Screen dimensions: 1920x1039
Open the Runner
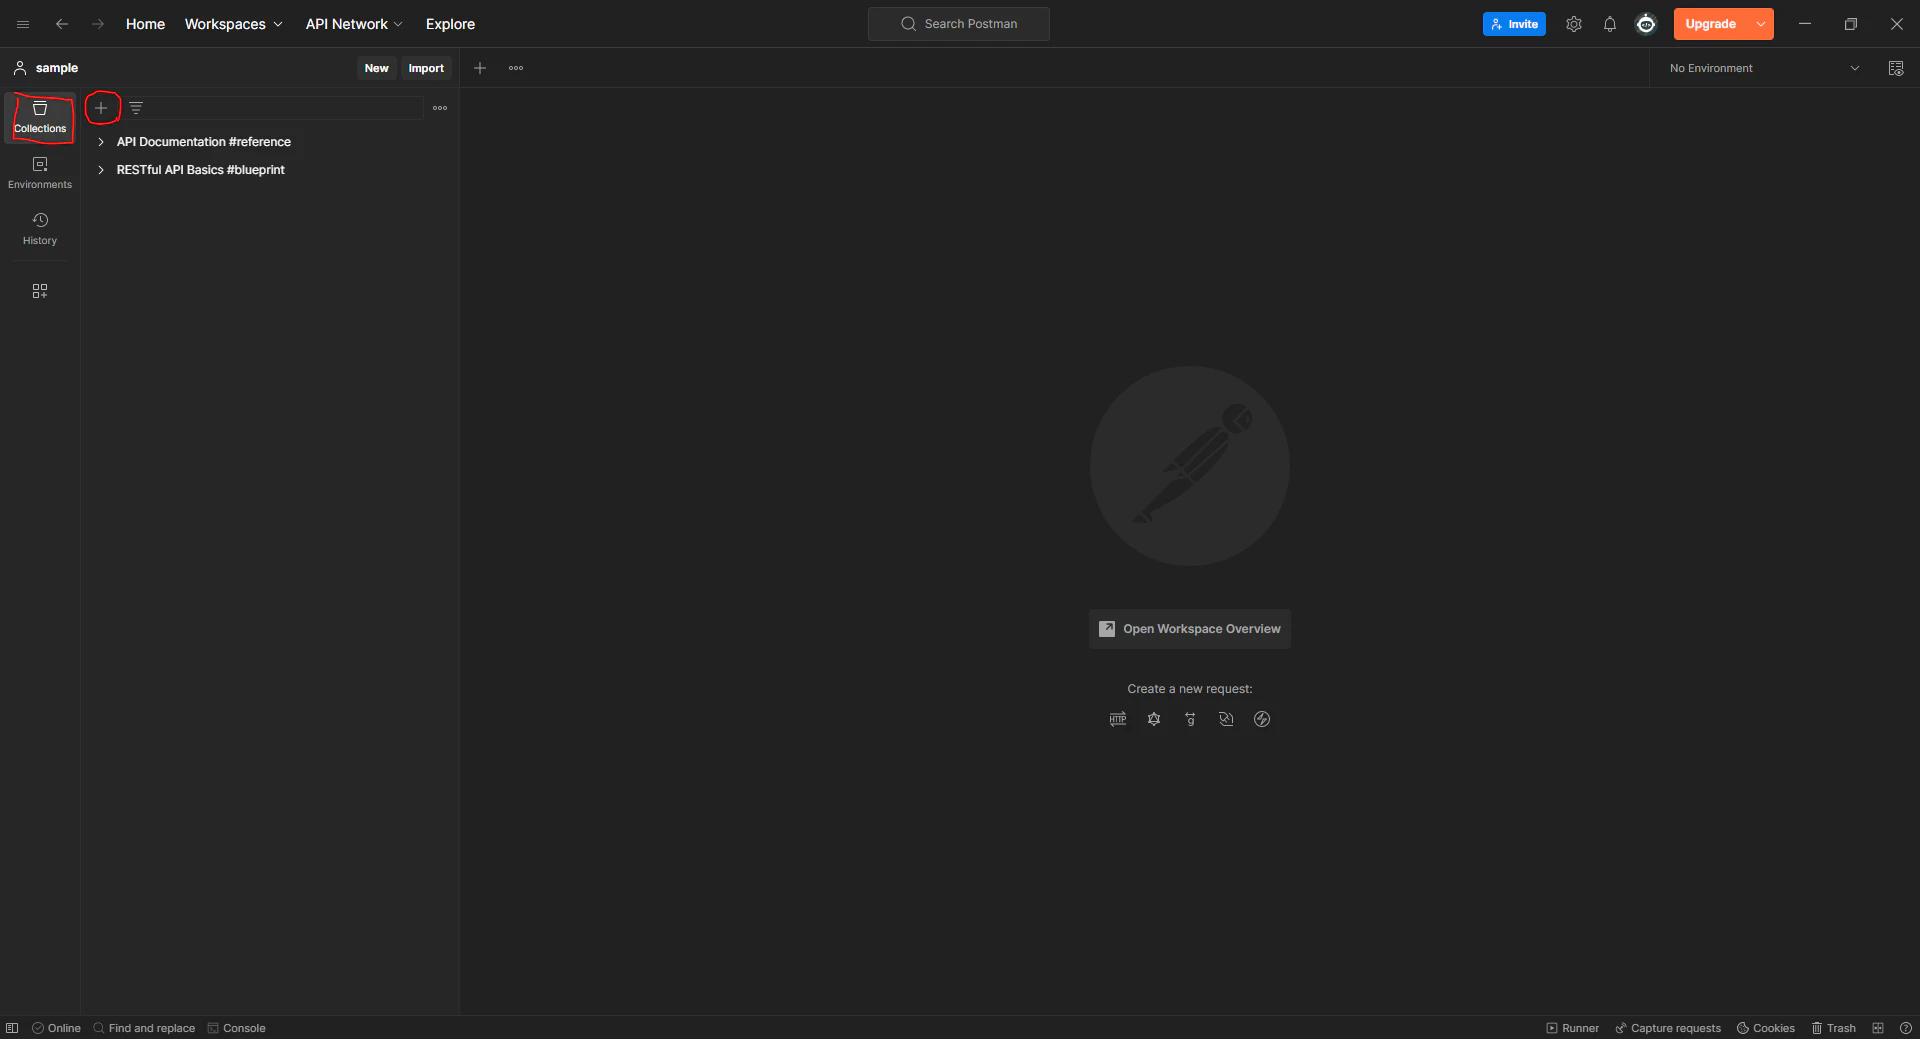pos(1573,1028)
